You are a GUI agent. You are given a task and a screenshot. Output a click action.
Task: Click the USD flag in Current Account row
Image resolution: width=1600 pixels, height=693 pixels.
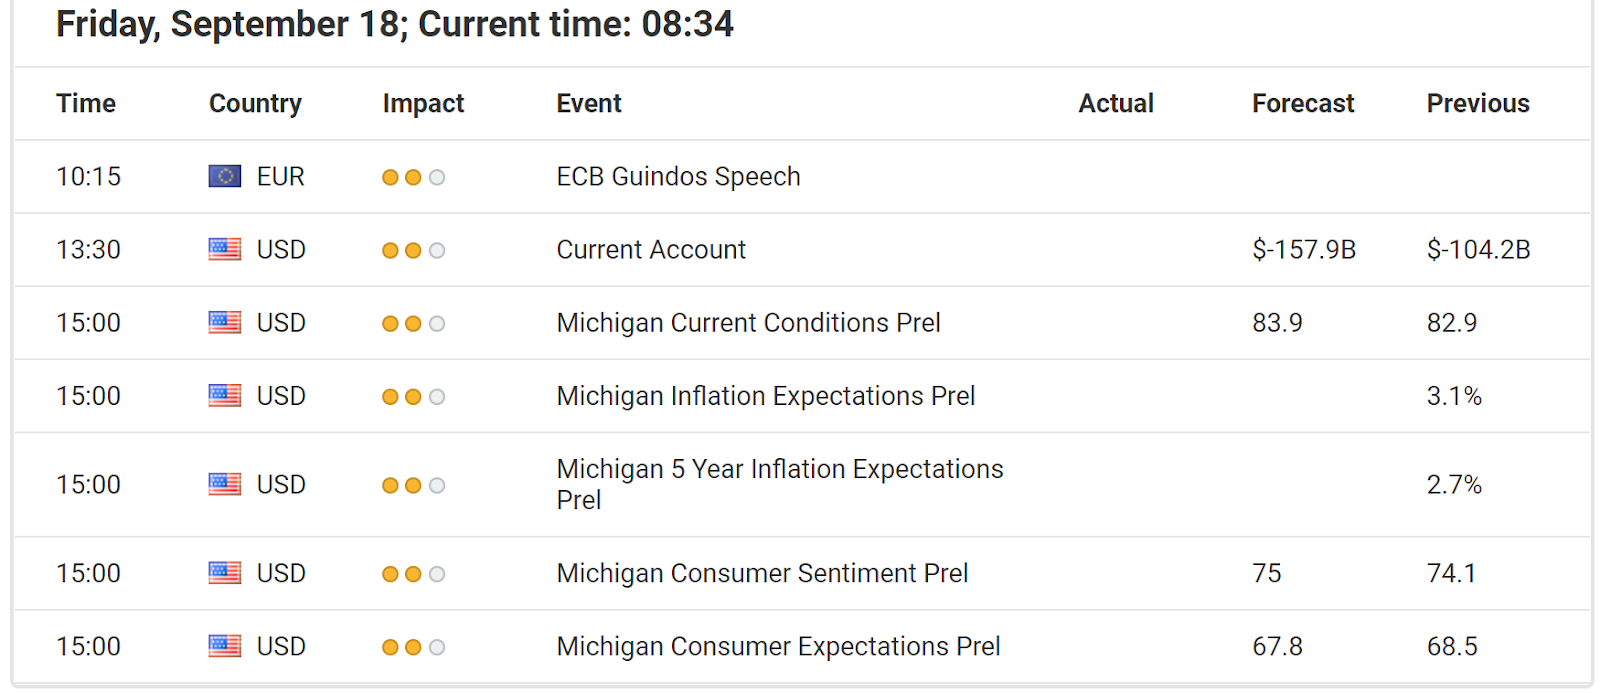point(224,249)
